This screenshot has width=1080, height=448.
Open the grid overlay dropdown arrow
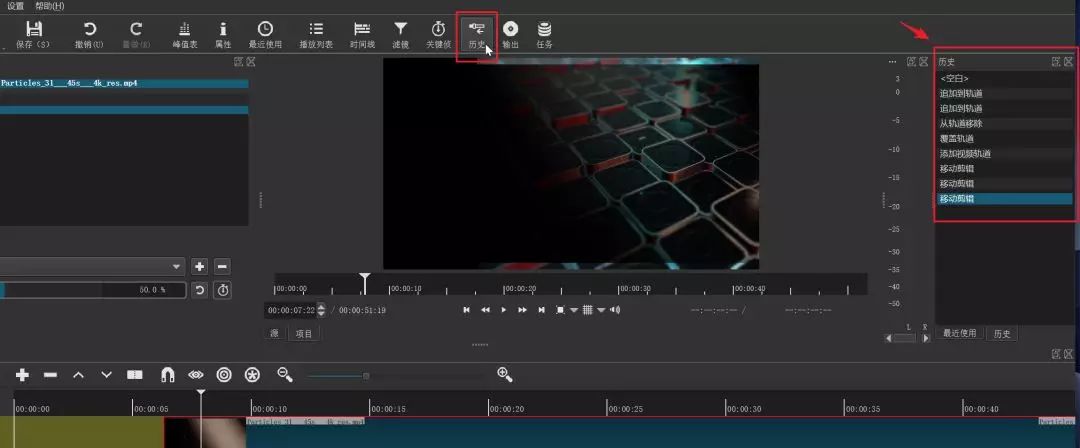pos(601,310)
